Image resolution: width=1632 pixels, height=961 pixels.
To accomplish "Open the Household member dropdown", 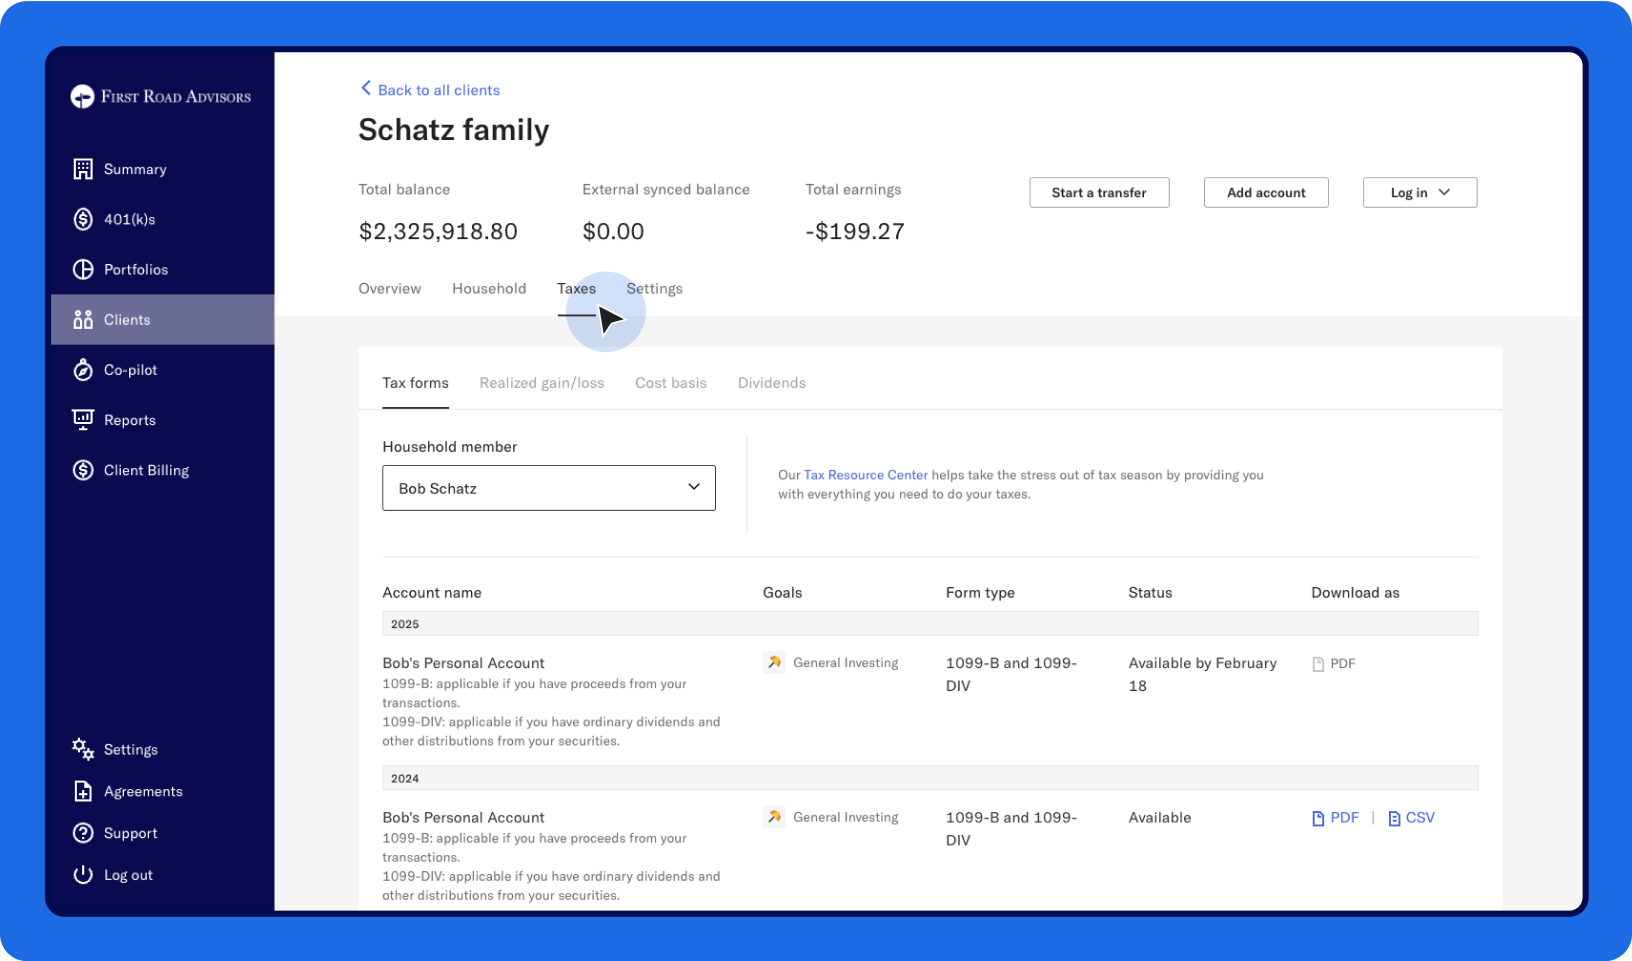I will (x=549, y=488).
